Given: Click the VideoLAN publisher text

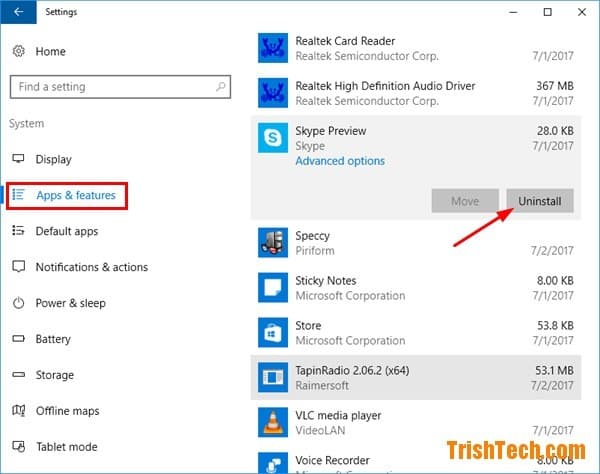Looking at the screenshot, I should tap(320, 430).
